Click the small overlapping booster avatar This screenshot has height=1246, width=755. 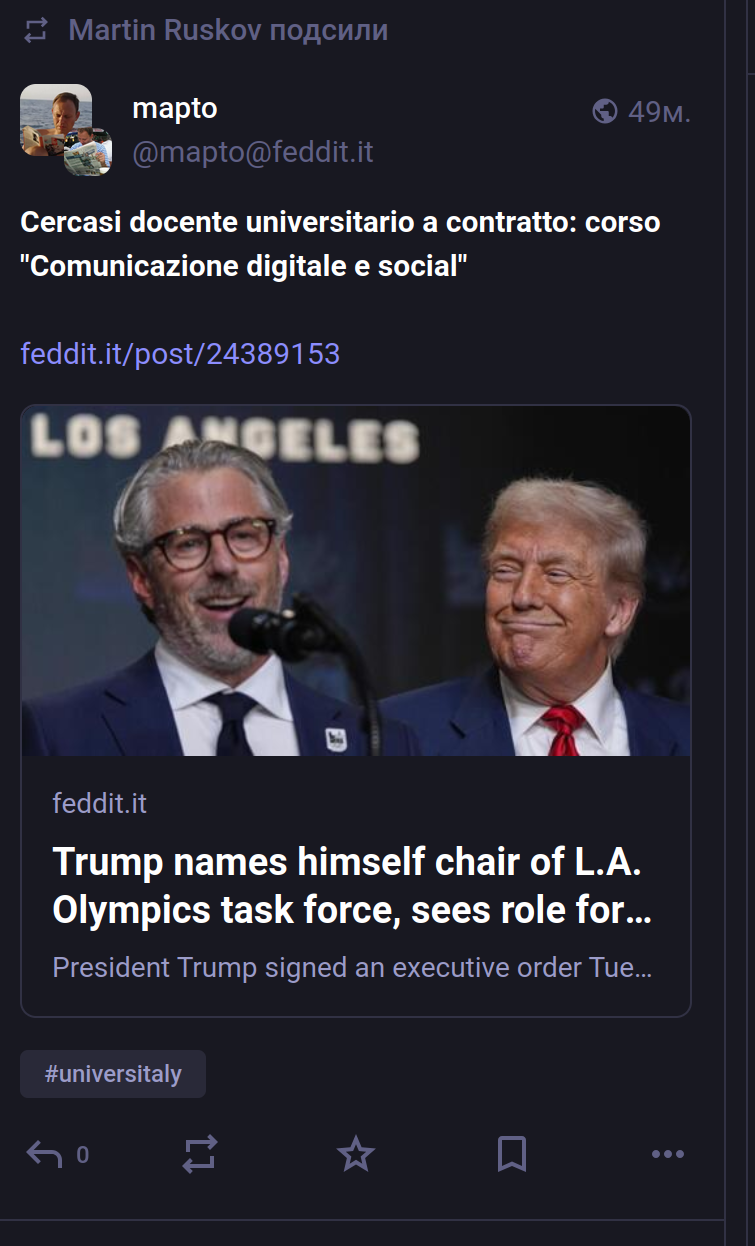89,151
